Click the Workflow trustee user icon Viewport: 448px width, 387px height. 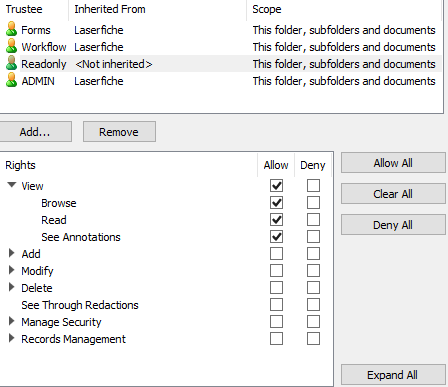click(x=11, y=46)
